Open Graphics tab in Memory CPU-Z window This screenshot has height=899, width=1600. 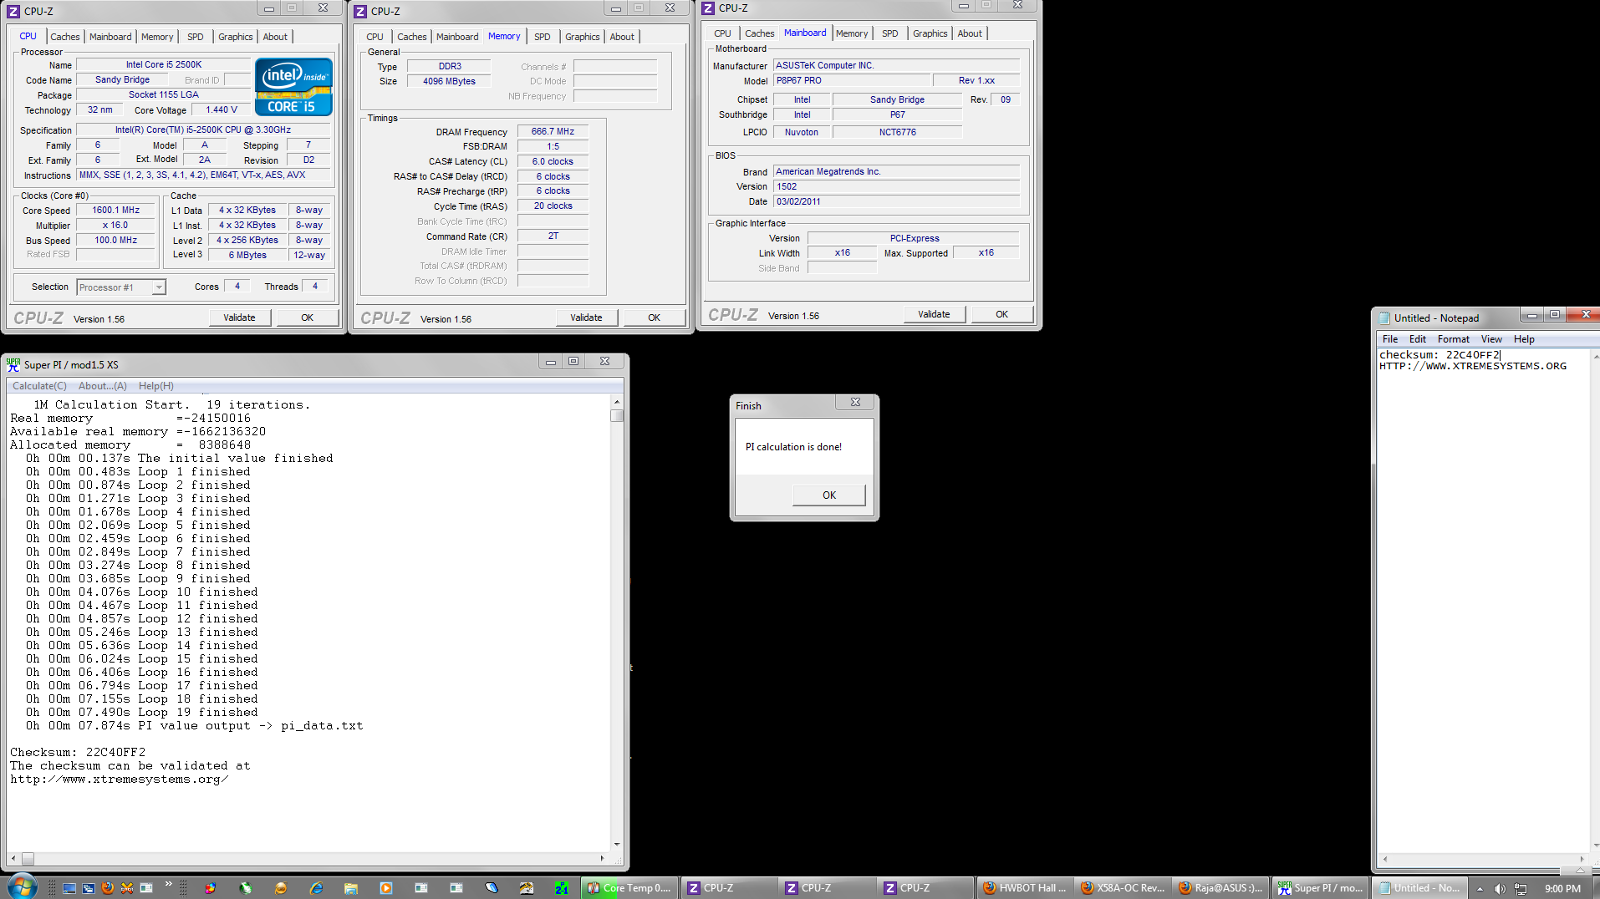(582, 37)
